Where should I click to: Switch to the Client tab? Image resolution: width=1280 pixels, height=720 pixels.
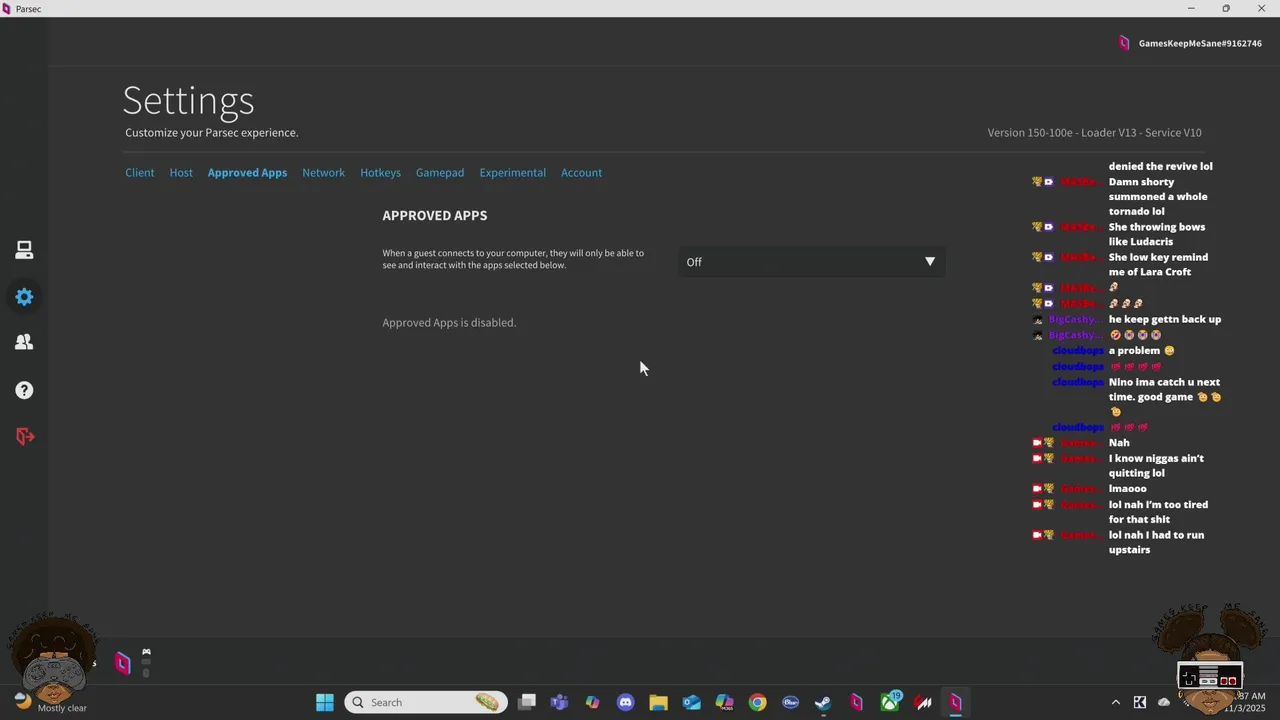pos(140,173)
